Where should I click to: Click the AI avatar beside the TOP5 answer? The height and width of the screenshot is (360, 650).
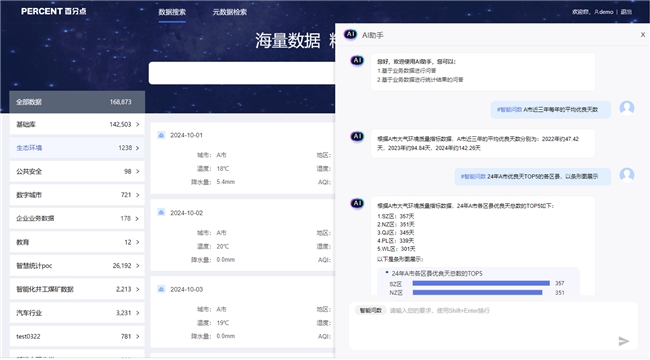pos(357,203)
